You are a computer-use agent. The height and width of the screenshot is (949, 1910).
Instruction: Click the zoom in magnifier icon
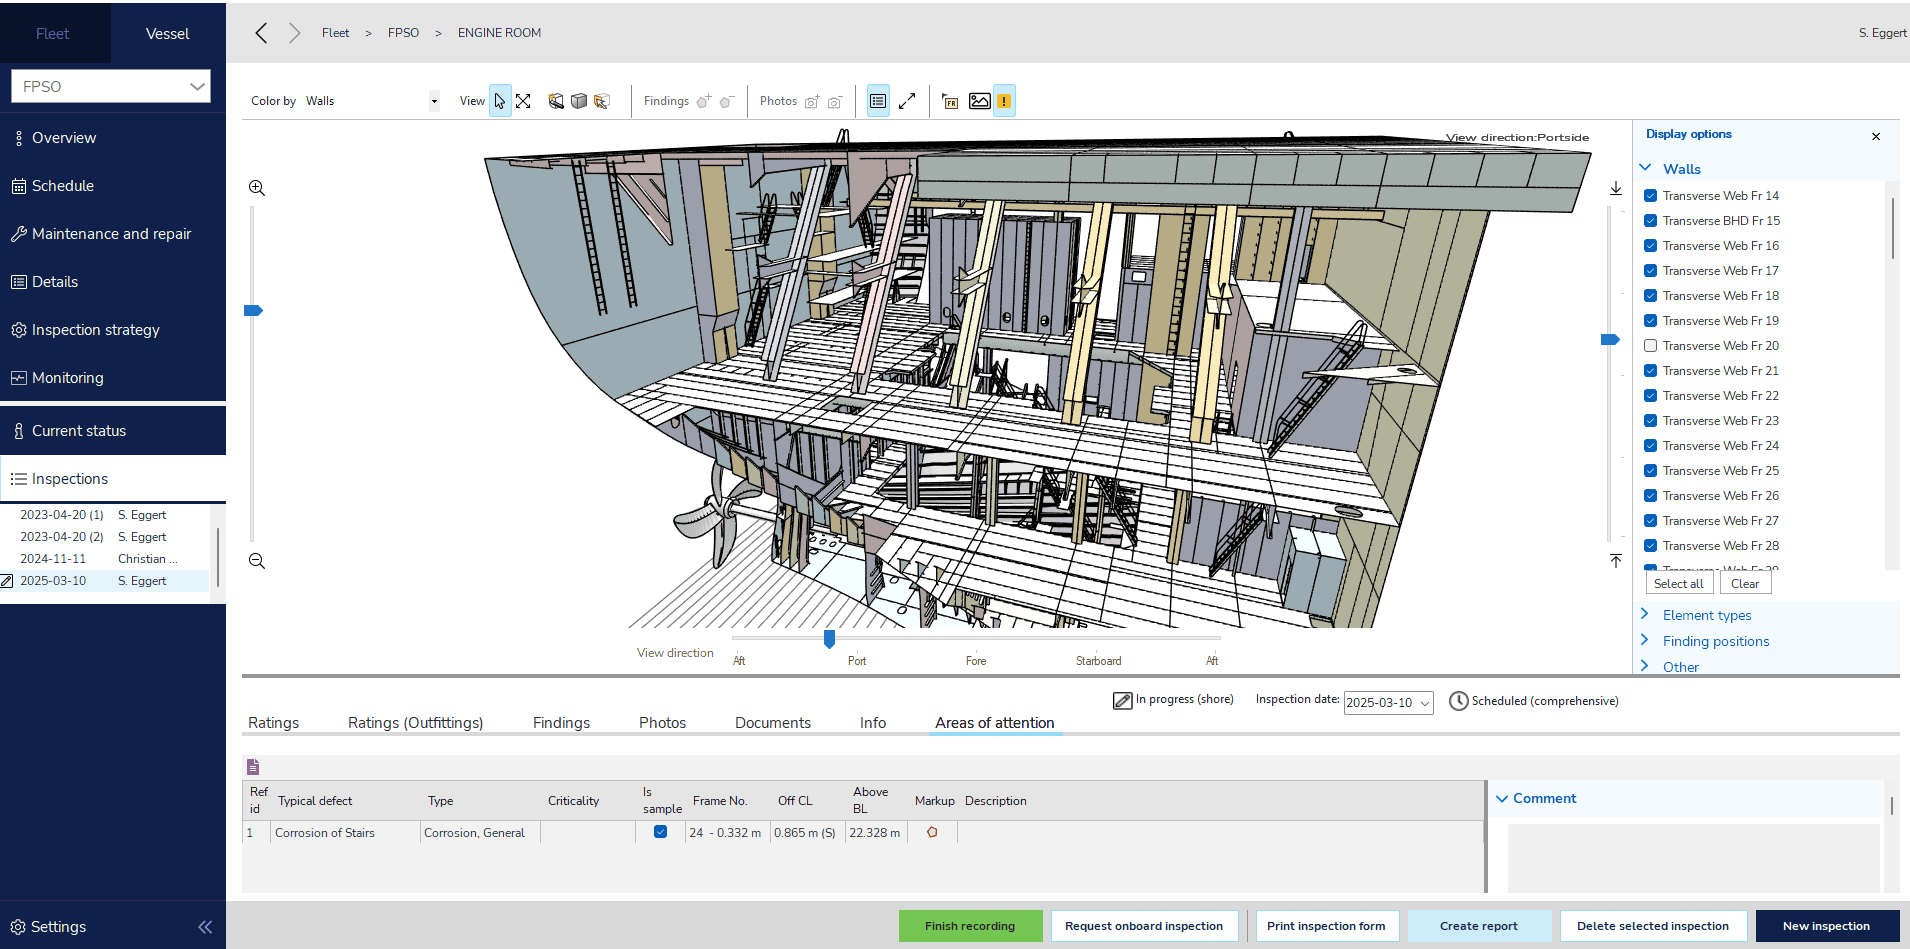click(257, 188)
